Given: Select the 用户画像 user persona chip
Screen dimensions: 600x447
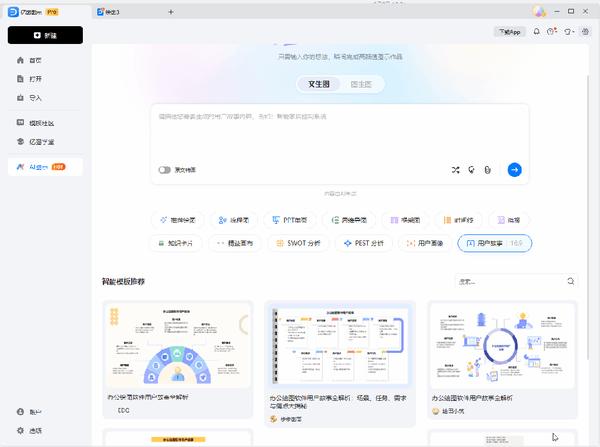Looking at the screenshot, I should point(424,243).
